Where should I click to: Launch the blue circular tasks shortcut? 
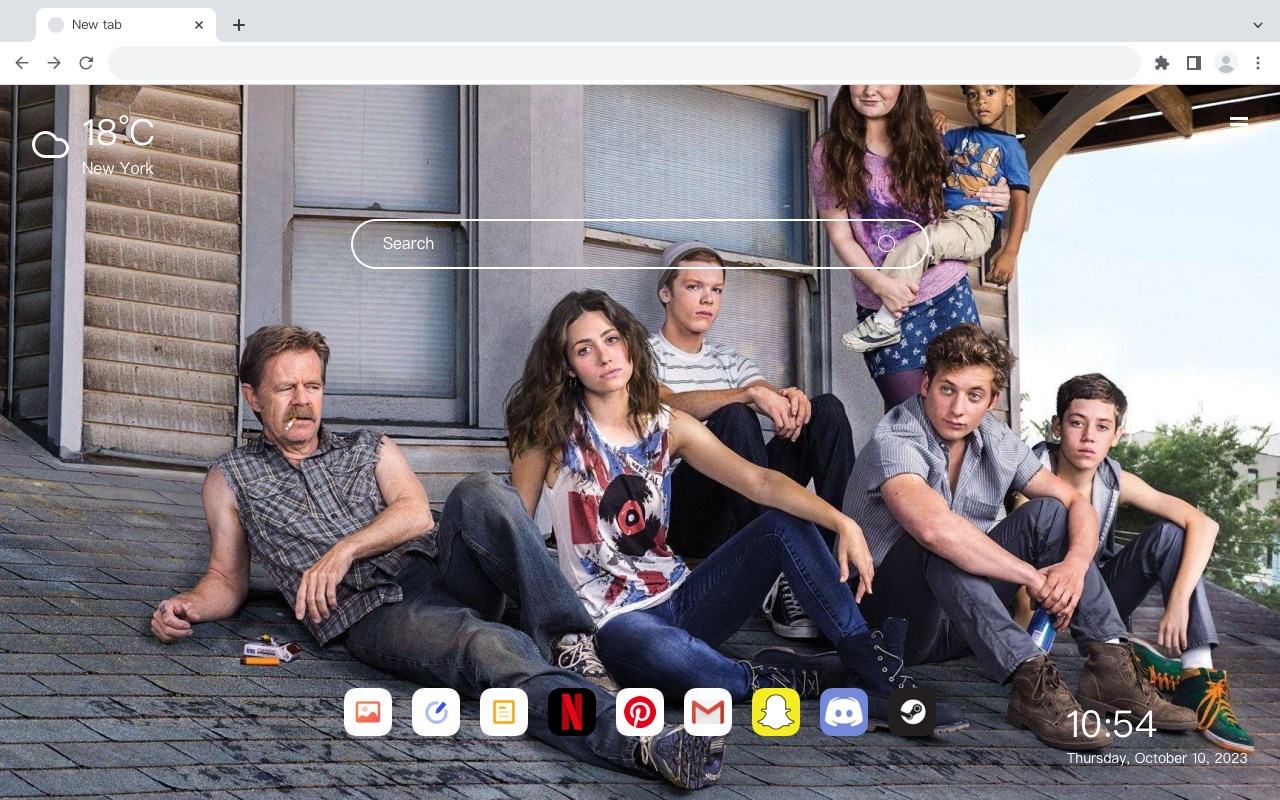click(x=436, y=712)
